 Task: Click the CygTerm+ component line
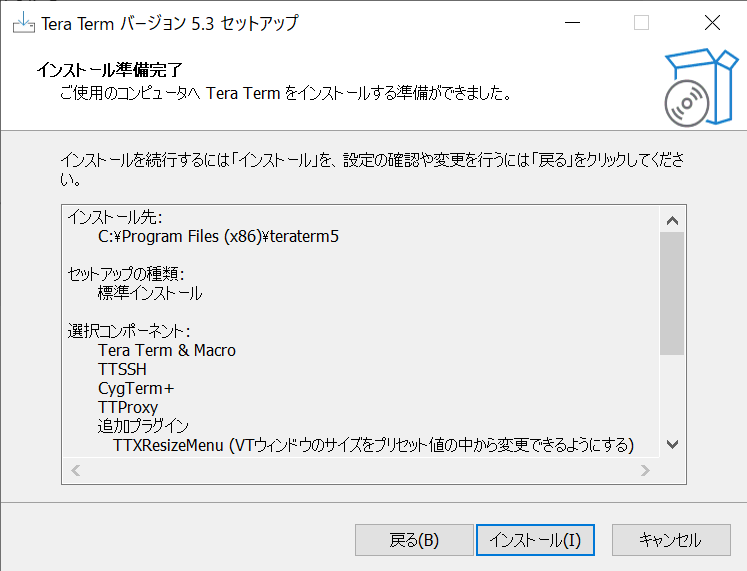(136, 389)
